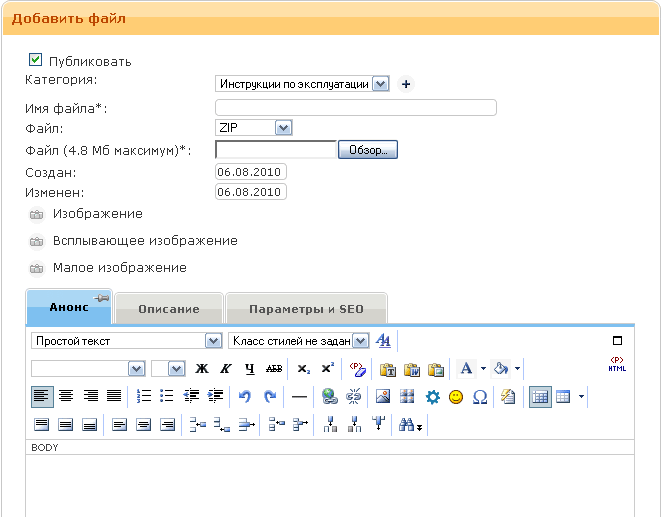Open the smiley emoticon picker
Viewport: 661px width, 517px height.
(456, 397)
